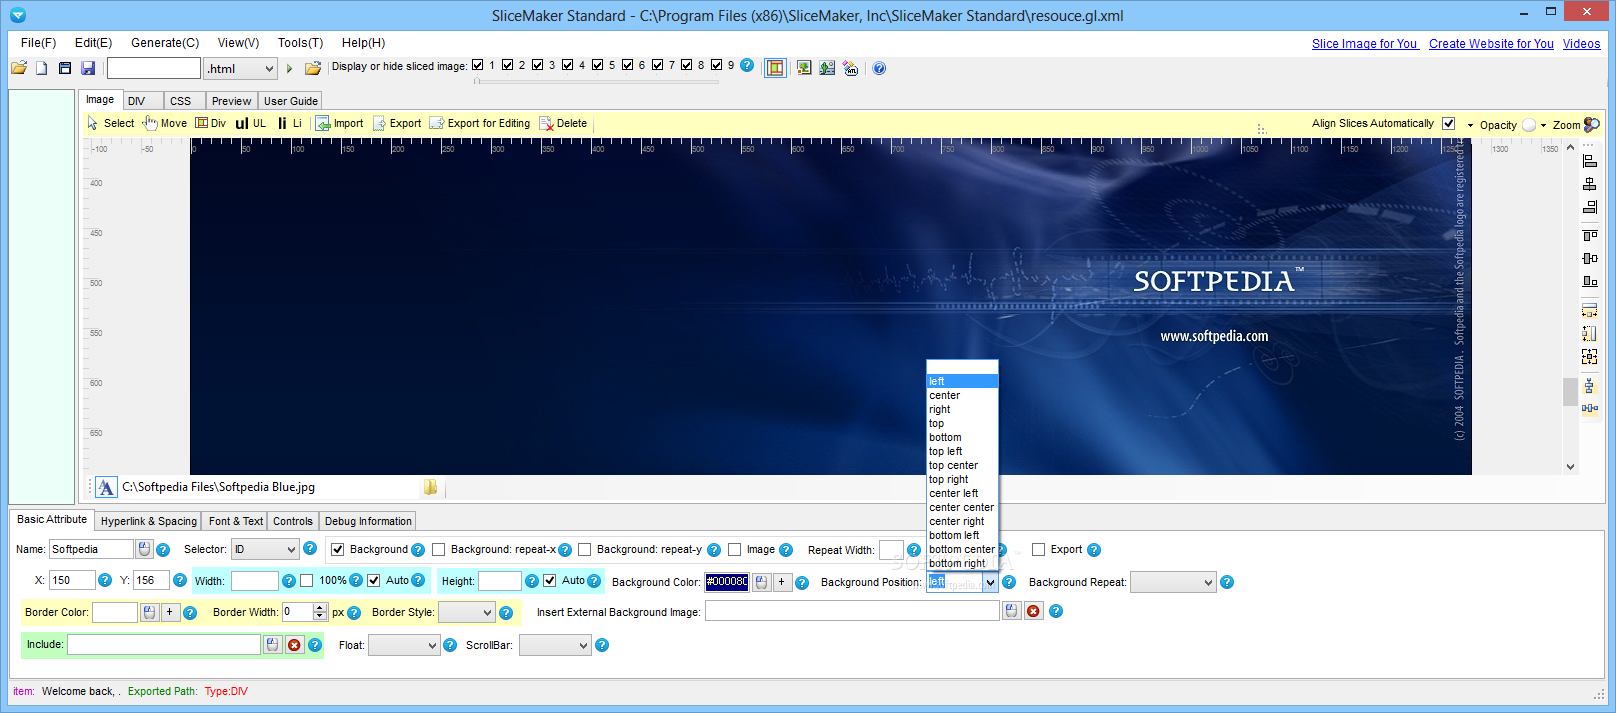Disable Align Slices Automatically
Screen dimensions: 1616x713
(1448, 123)
